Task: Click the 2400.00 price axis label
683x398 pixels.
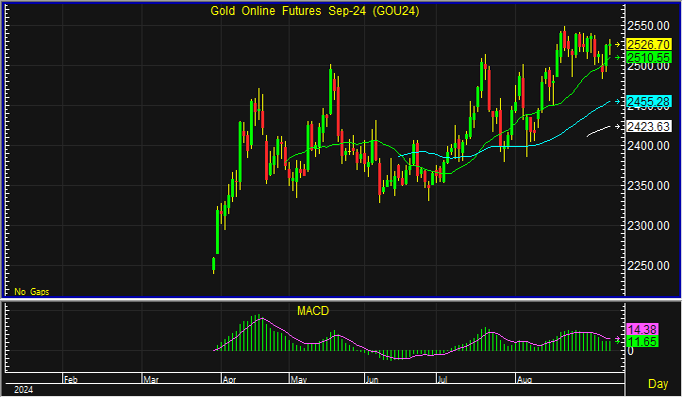Action: point(648,146)
